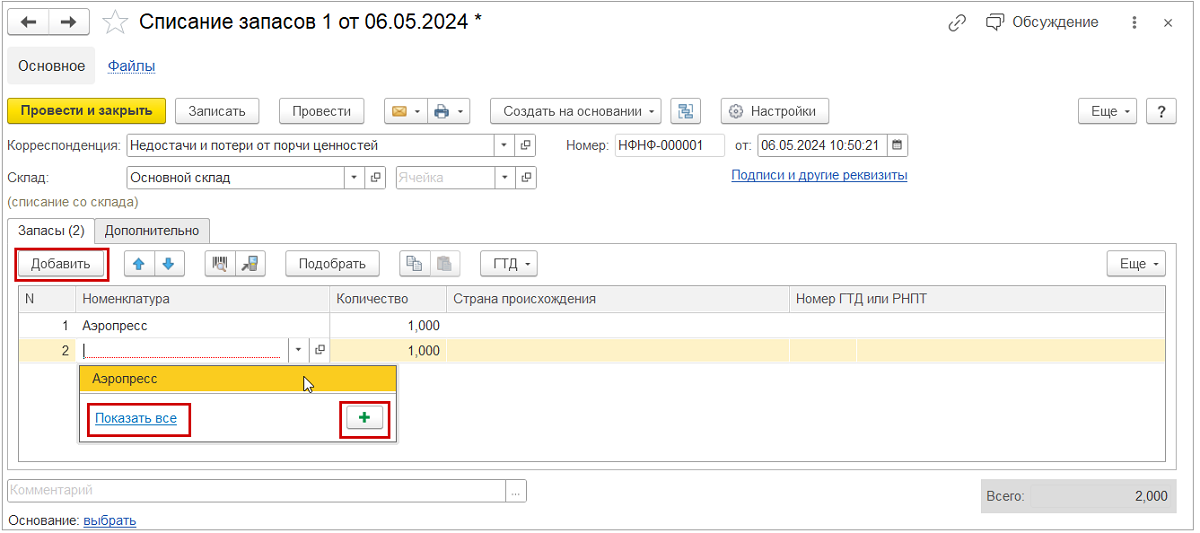Click the barcode scan icon
Image resolution: width=1200 pixels, height=533 pixels.
point(220,264)
